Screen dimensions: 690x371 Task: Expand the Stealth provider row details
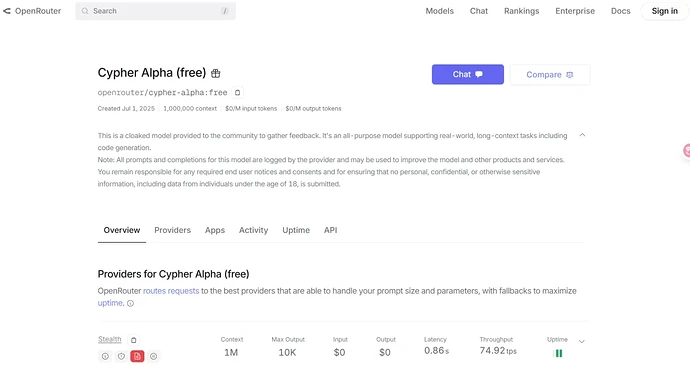pyautogui.click(x=581, y=342)
